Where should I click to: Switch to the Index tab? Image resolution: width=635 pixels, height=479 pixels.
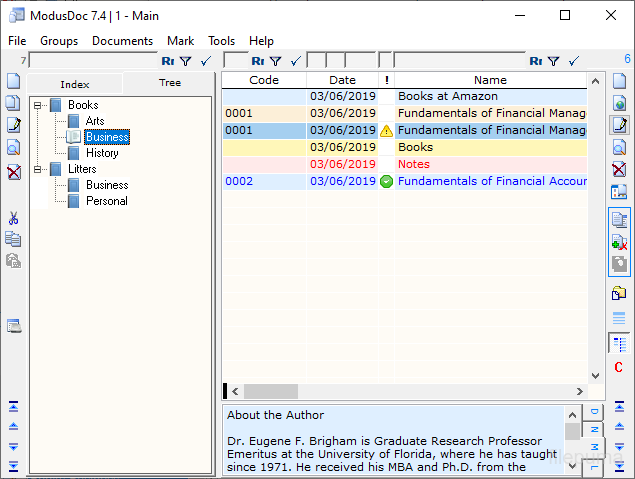(75, 84)
